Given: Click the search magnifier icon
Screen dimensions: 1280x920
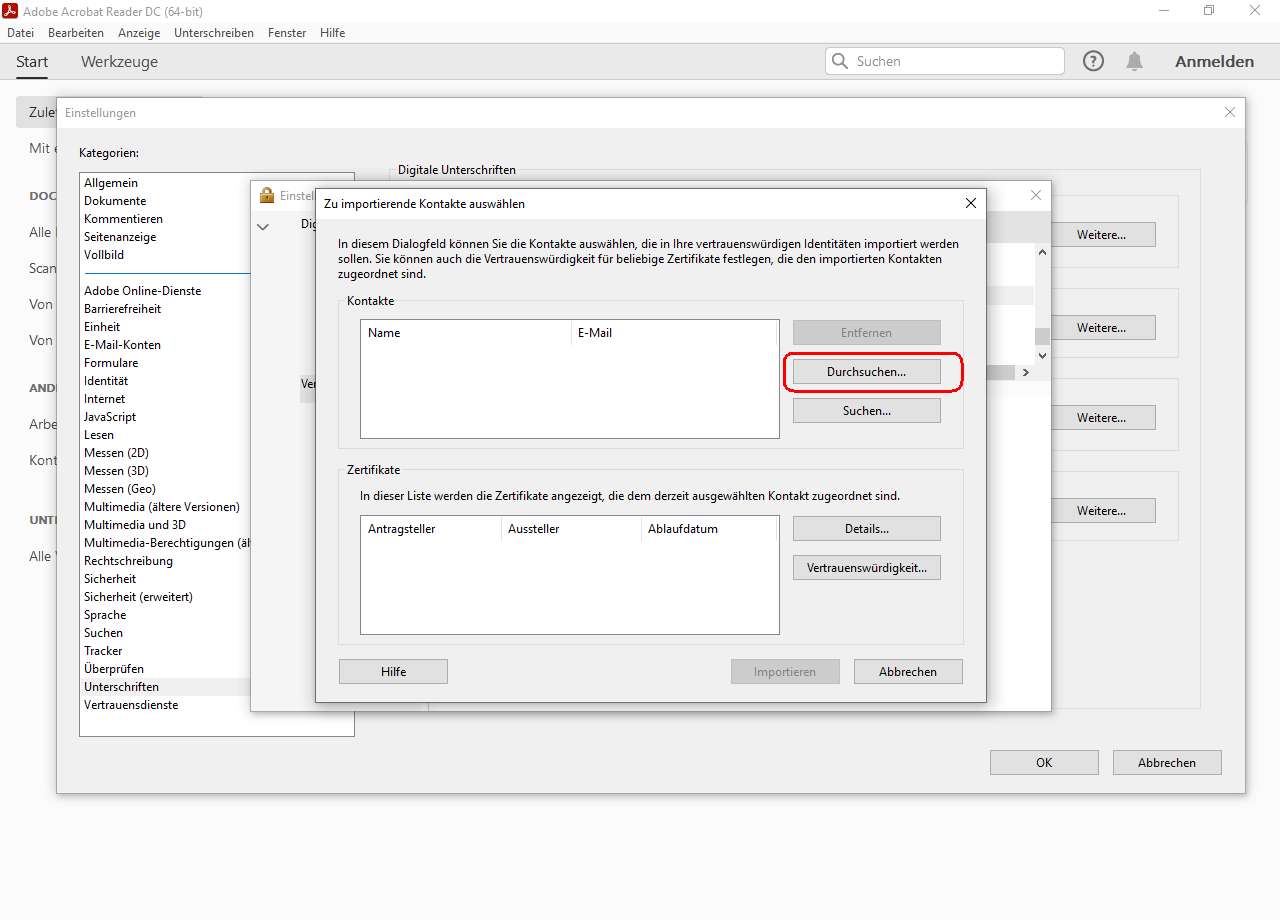Looking at the screenshot, I should pyautogui.click(x=840, y=61).
